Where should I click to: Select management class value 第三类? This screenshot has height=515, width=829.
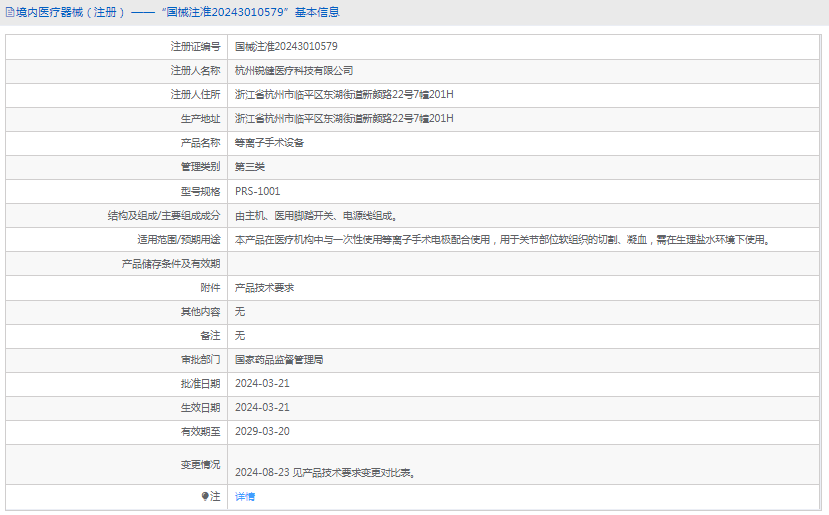[x=250, y=167]
